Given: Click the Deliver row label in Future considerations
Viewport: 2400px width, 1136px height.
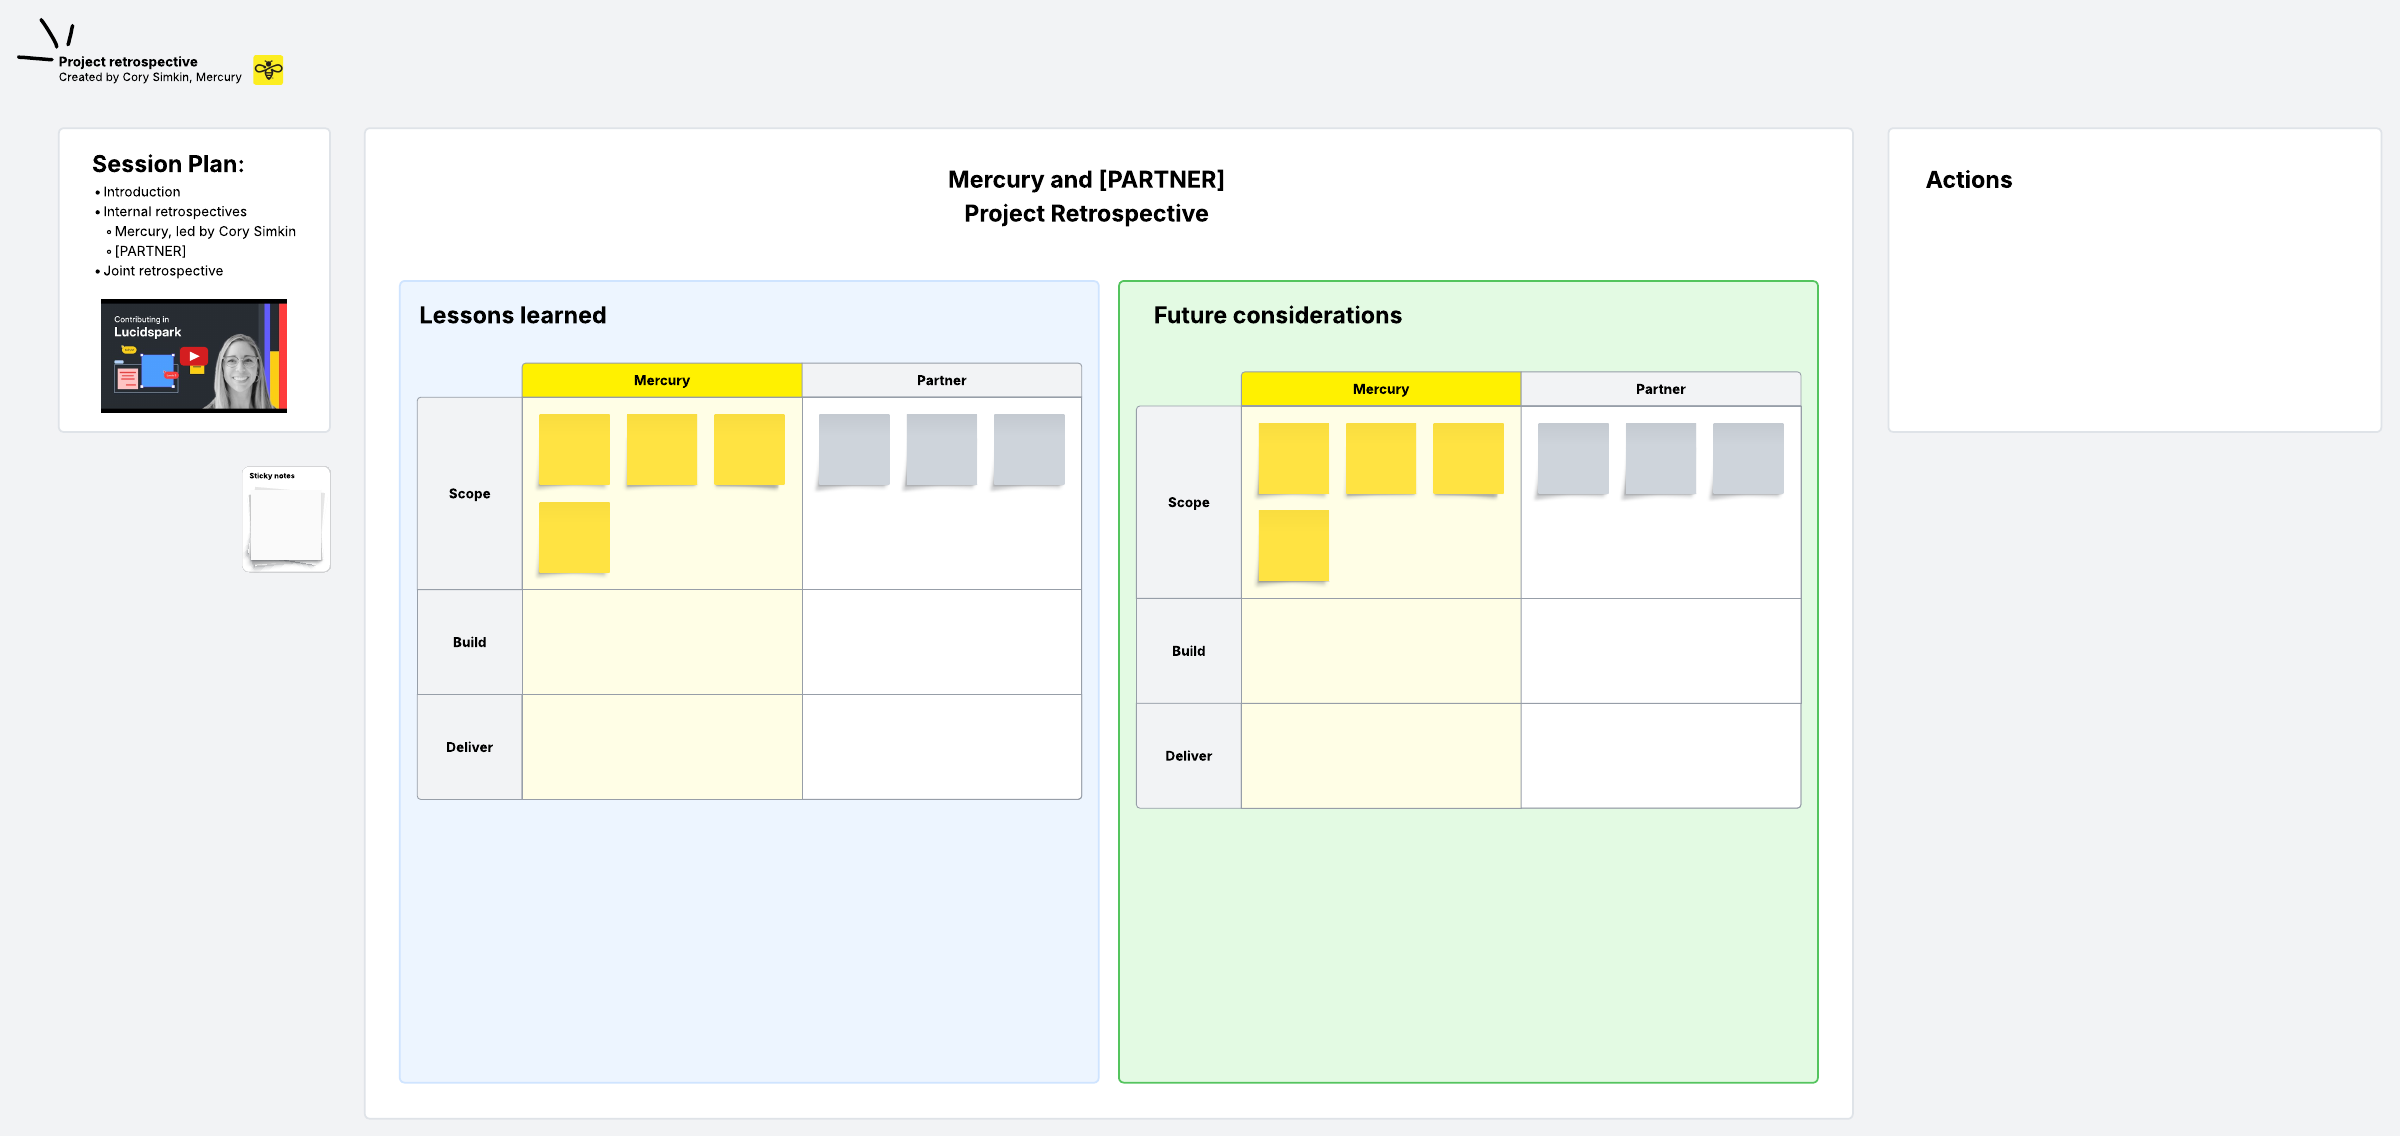Looking at the screenshot, I should (1188, 757).
